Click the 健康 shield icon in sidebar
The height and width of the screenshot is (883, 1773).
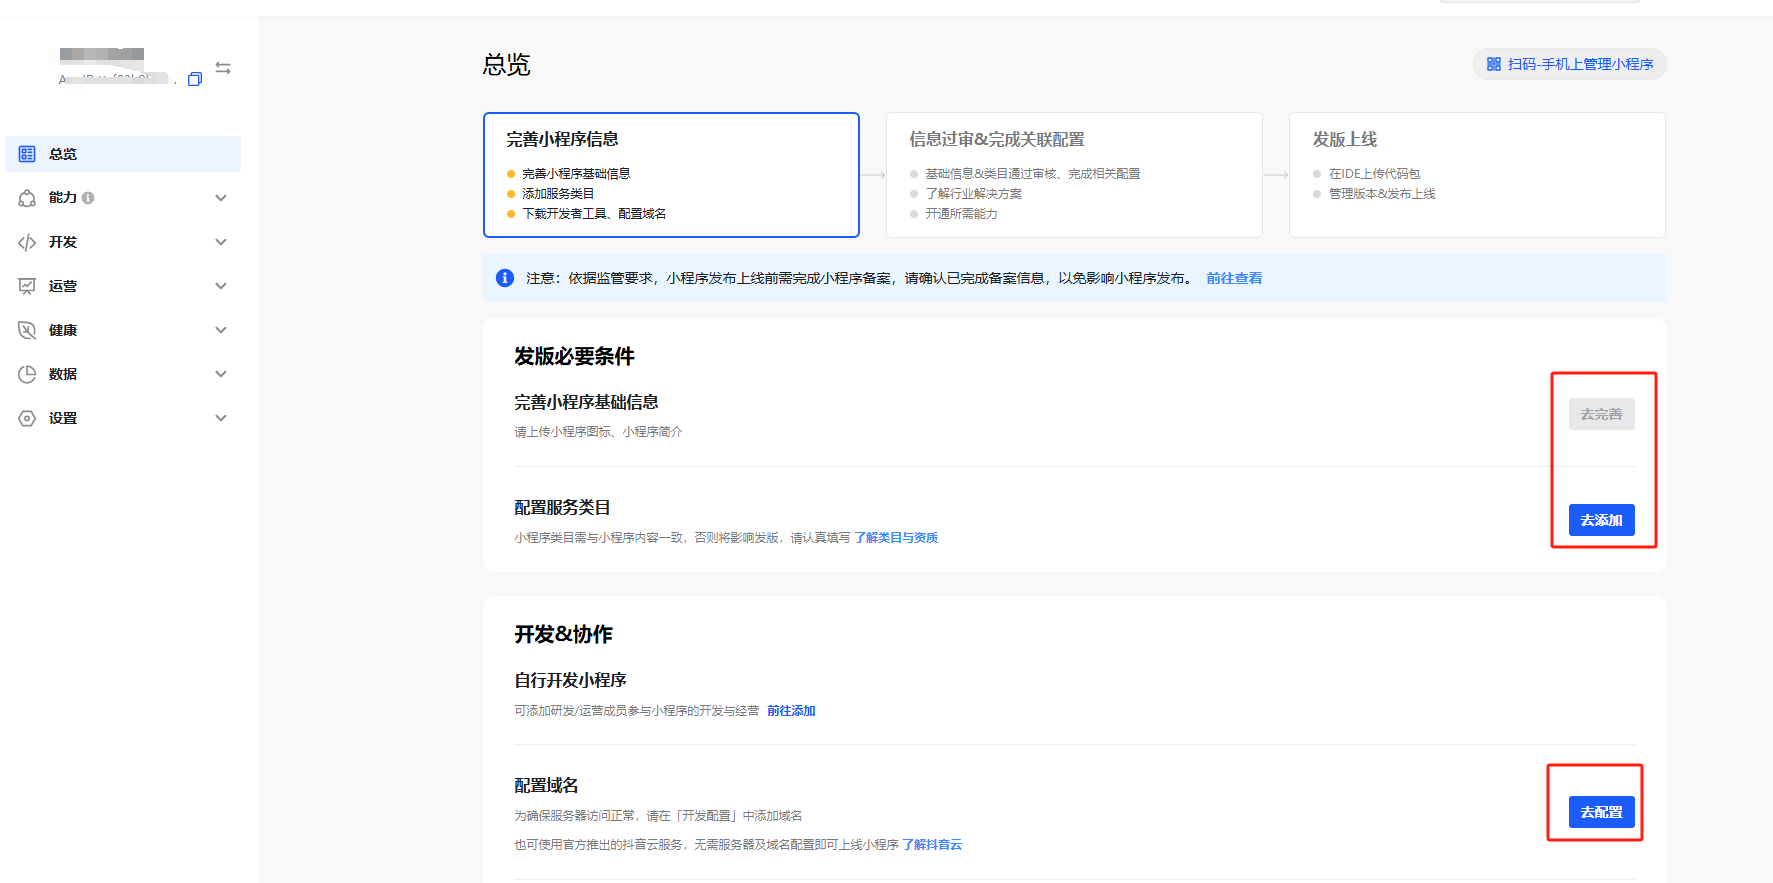(27, 330)
